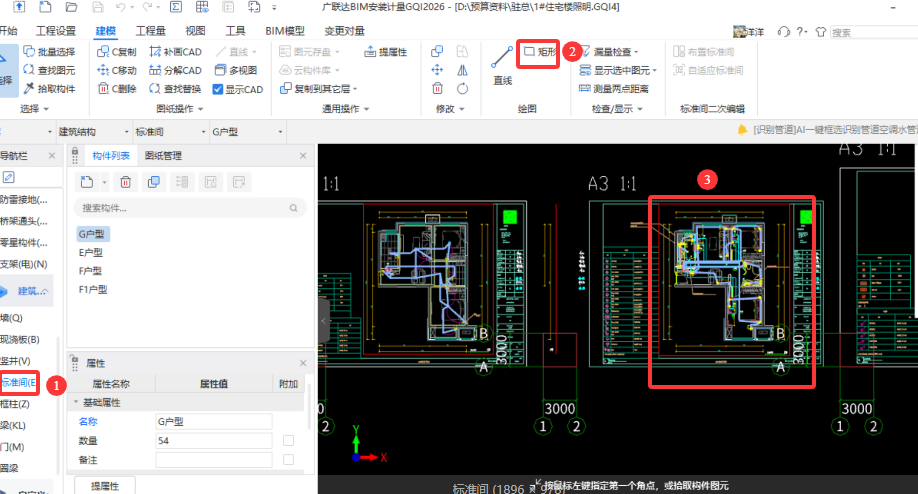Click the table view icon in quick access

click(x=202, y=7)
